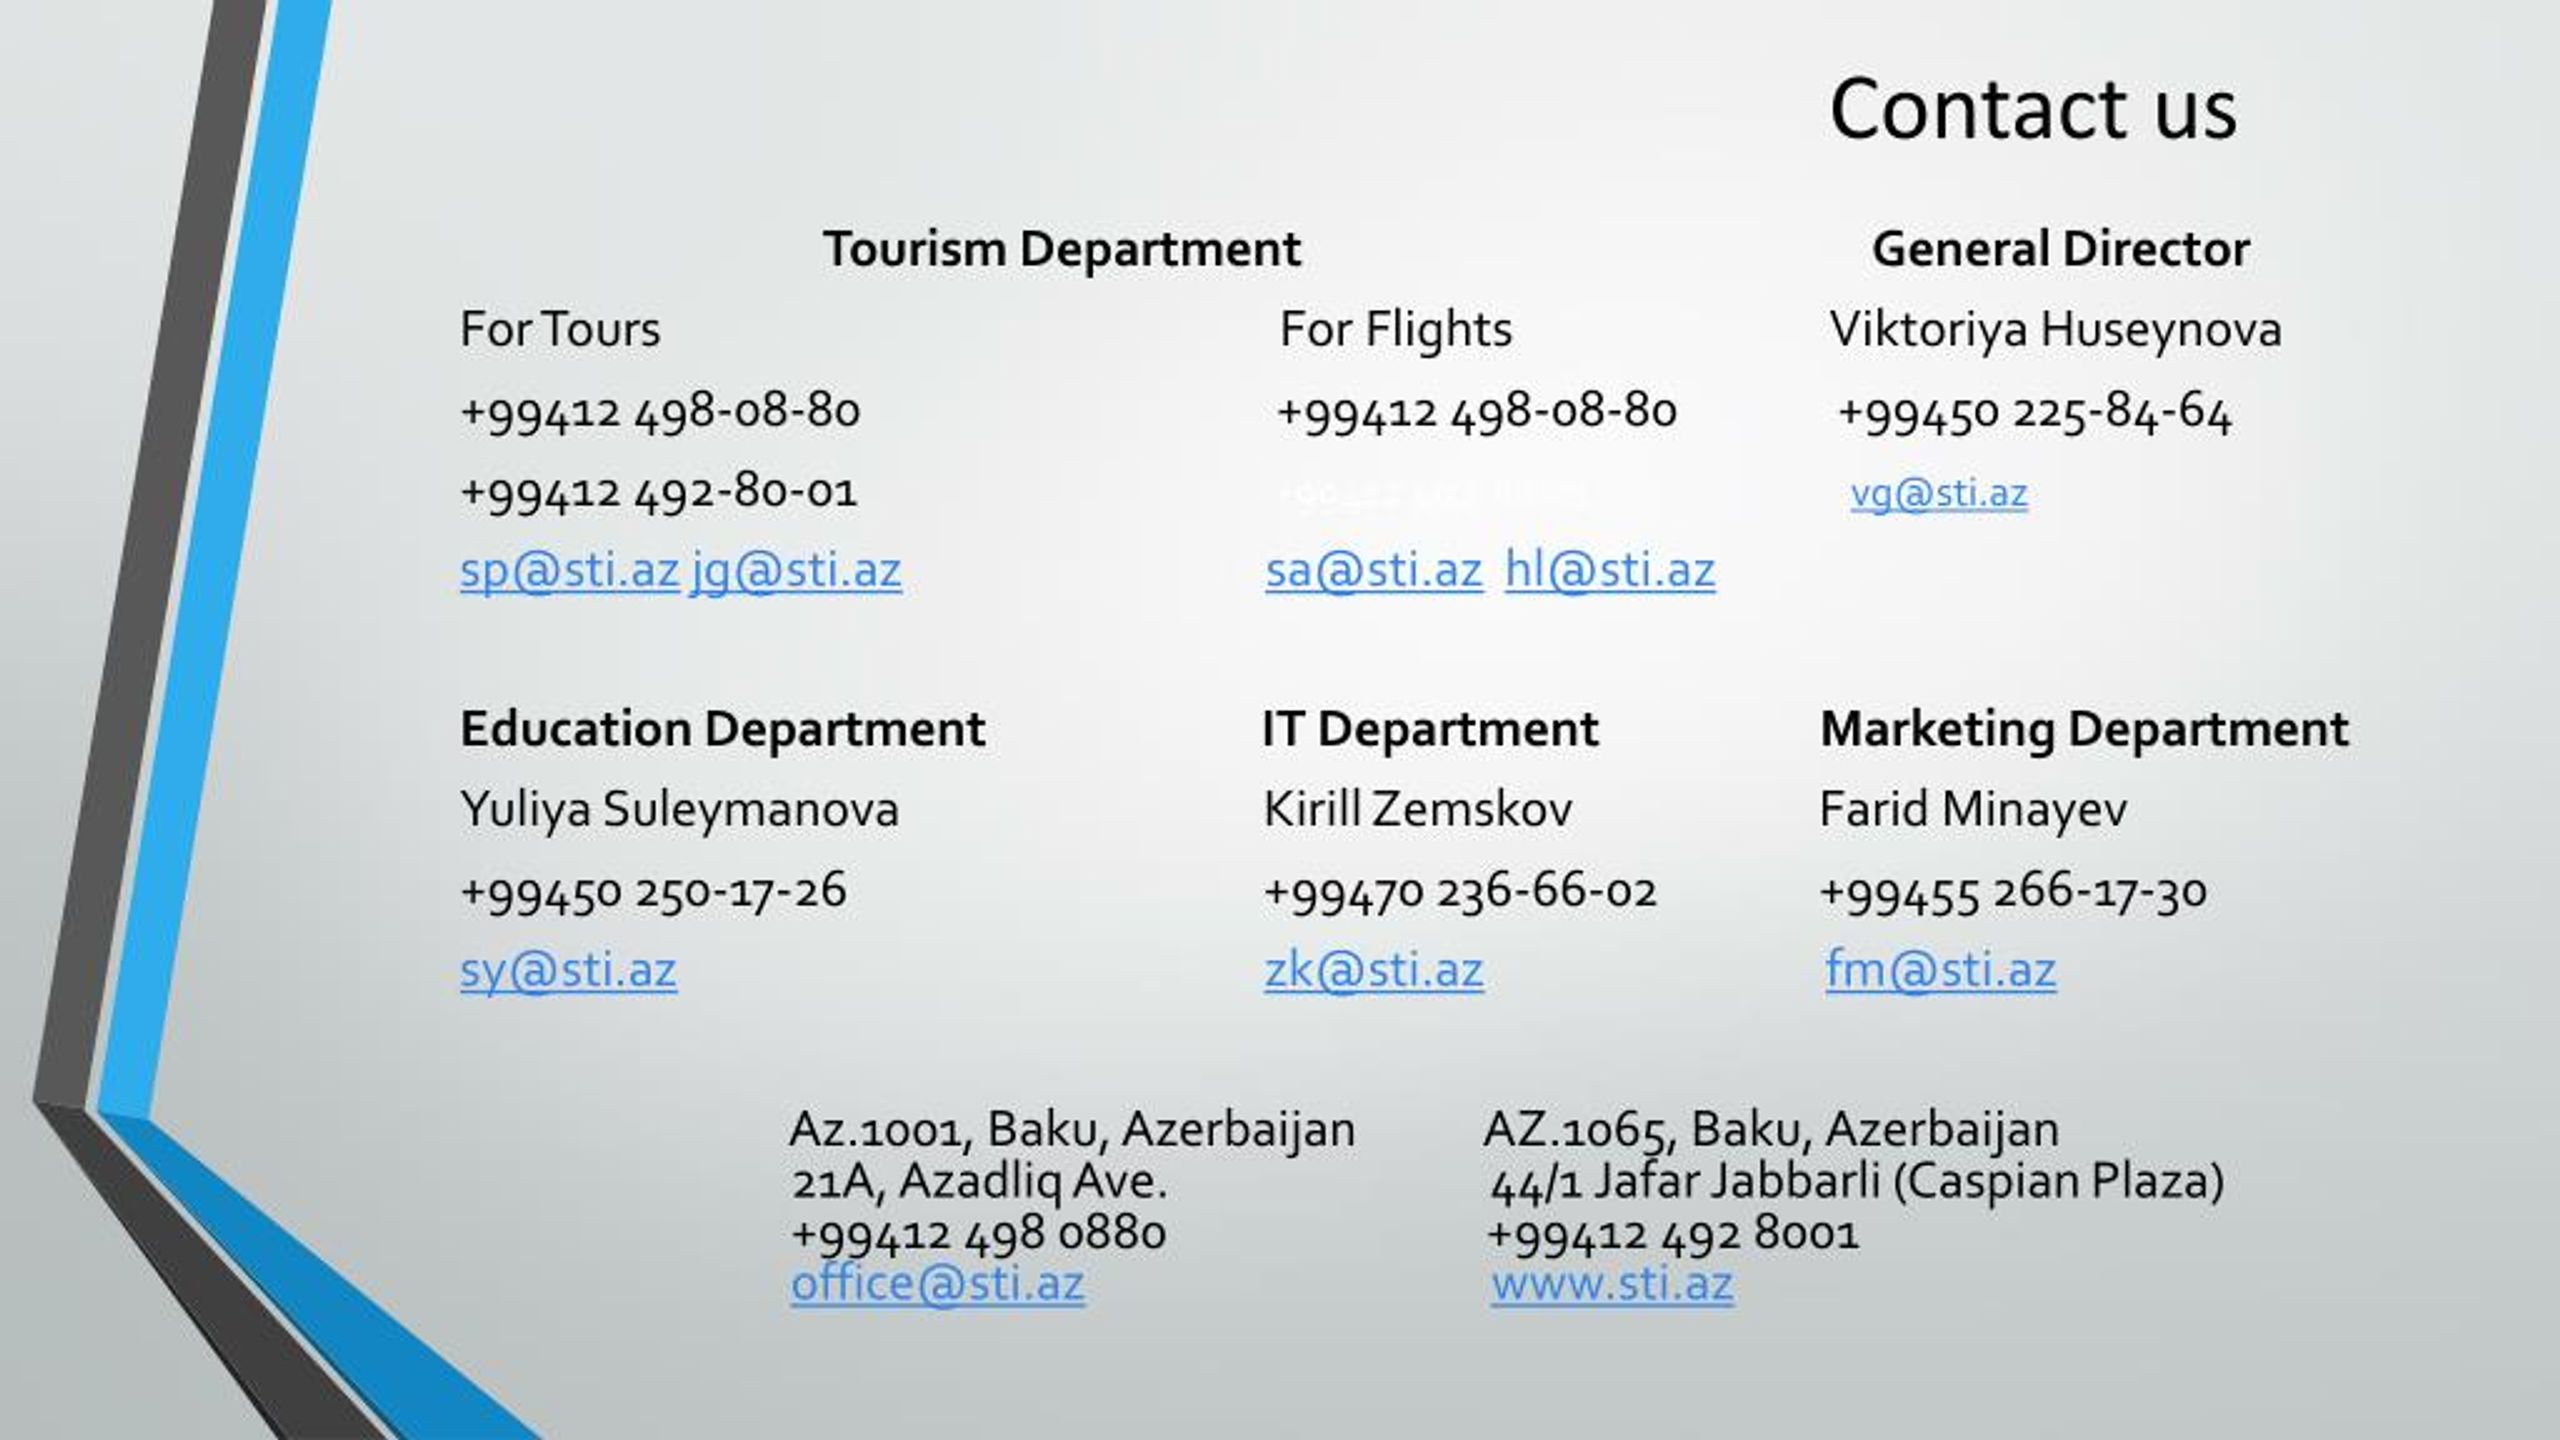Open IT Department email zk@sti.az

click(1374, 970)
